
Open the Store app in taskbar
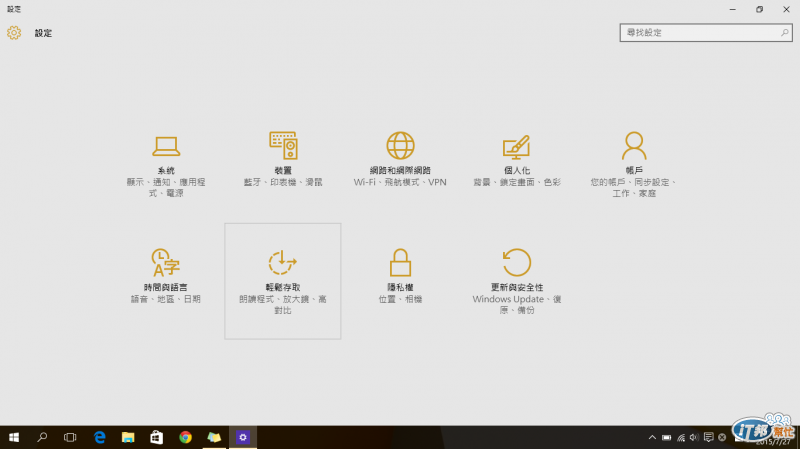157,437
